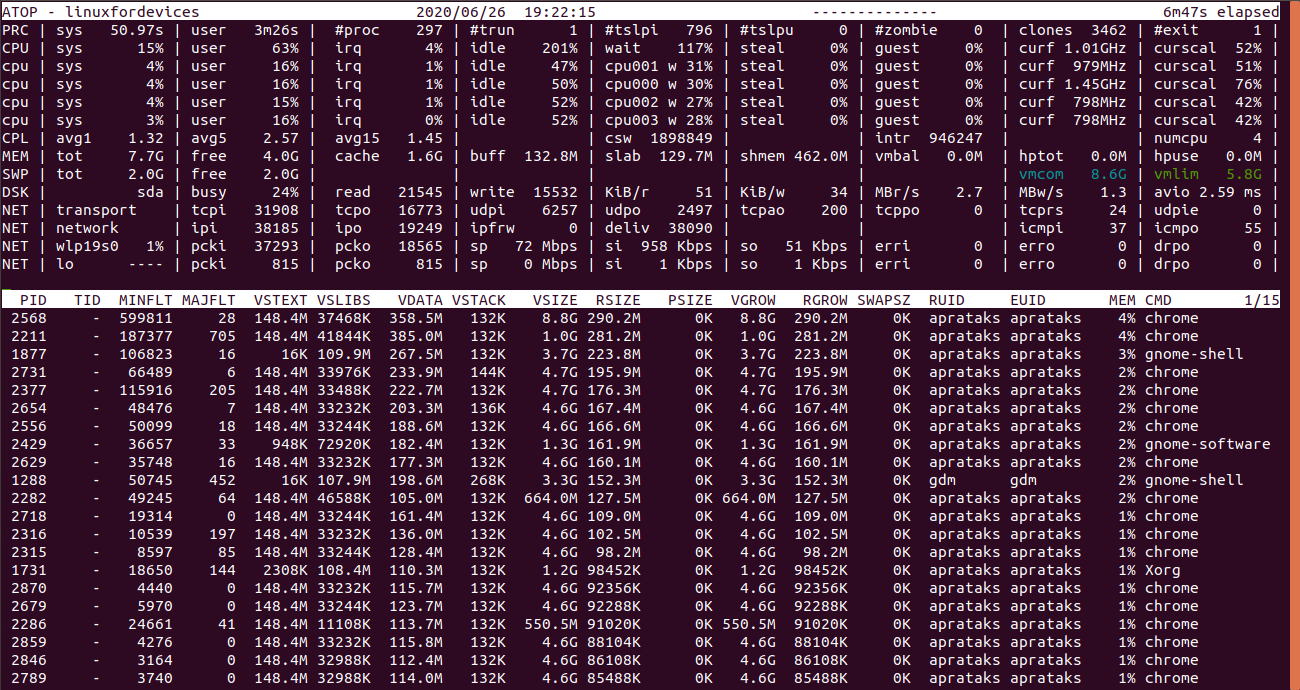Select the numcpu 4 entry
This screenshot has height=690, width=1300.
coord(1207,138)
